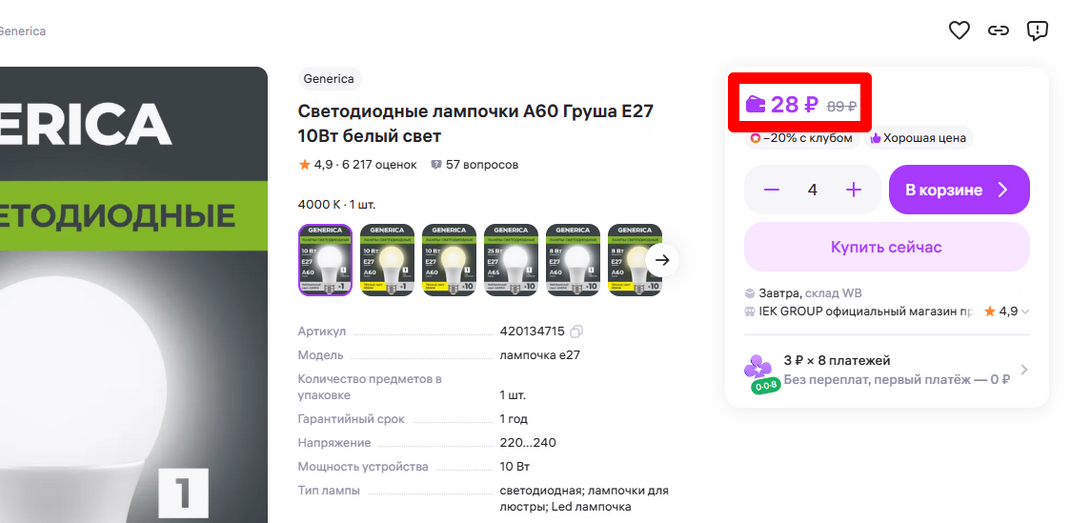
Task: Copy product link via chain icon
Action: point(998,31)
